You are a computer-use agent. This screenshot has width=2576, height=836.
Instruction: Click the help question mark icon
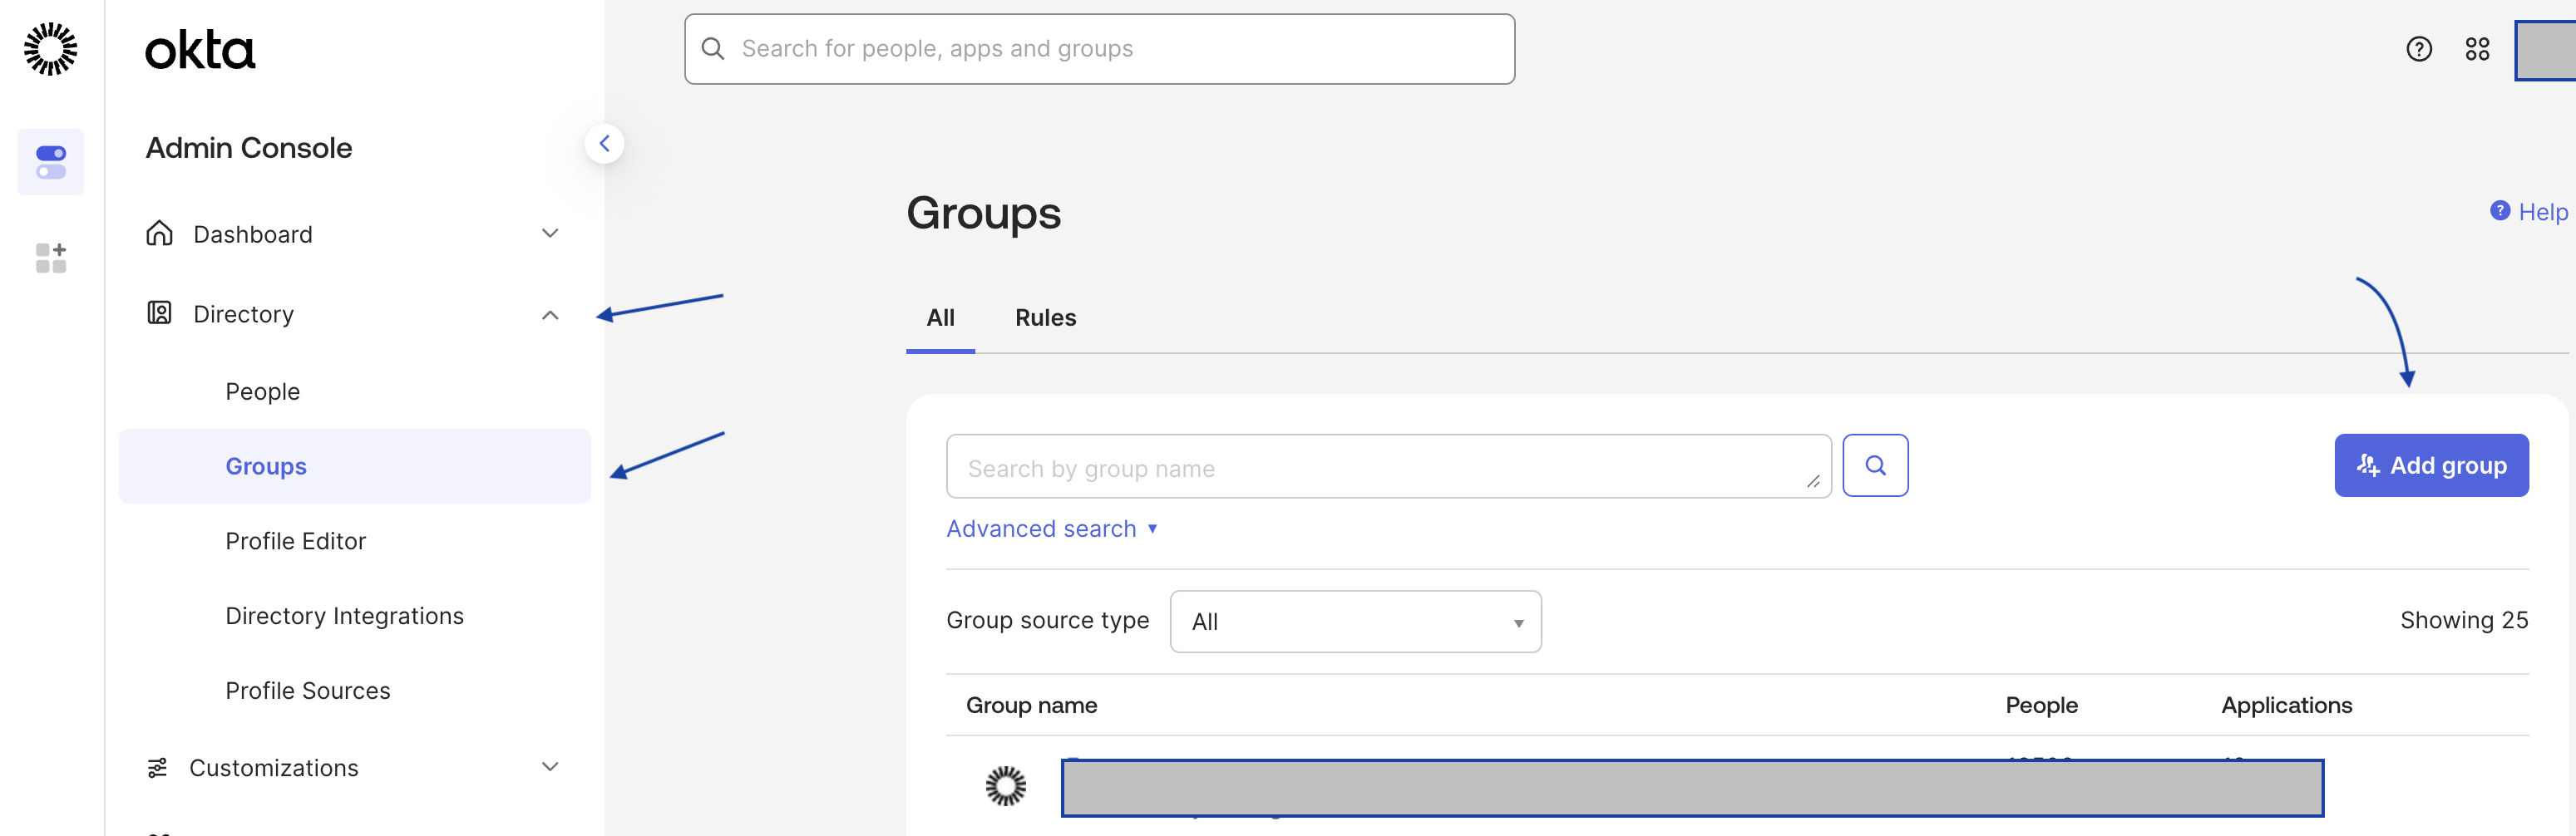[2418, 49]
